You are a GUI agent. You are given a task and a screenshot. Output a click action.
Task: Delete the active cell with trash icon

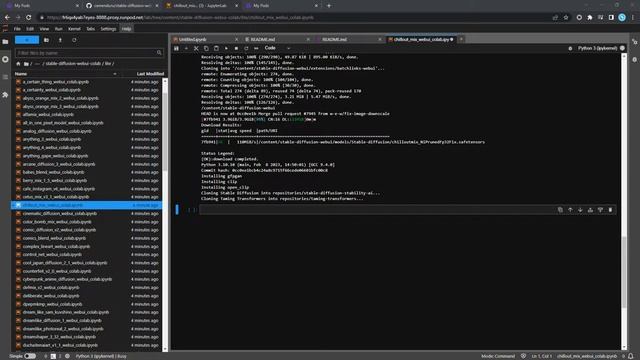pyautogui.click(x=610, y=210)
